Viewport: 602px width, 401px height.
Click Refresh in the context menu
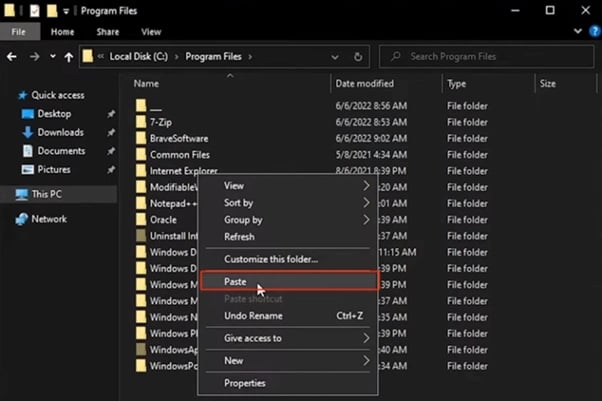click(x=240, y=237)
